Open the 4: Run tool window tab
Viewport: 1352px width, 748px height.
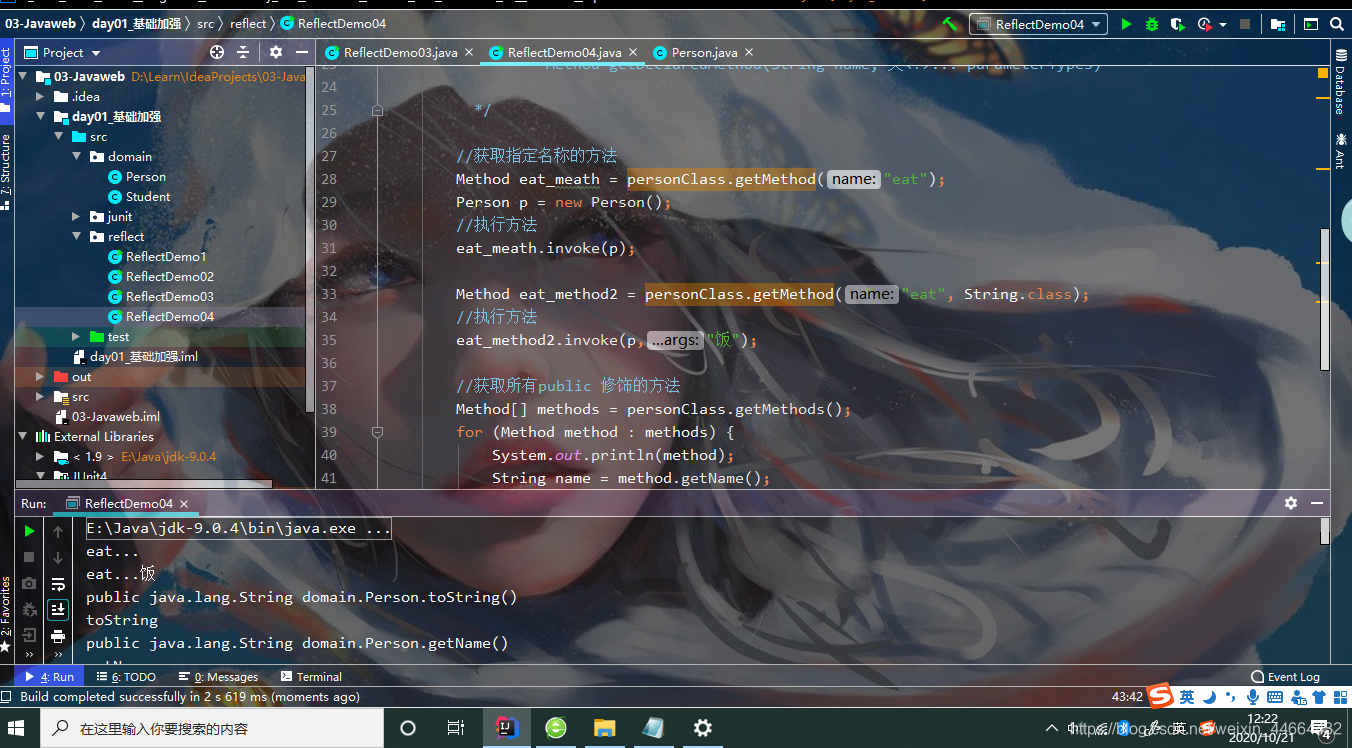(50, 677)
